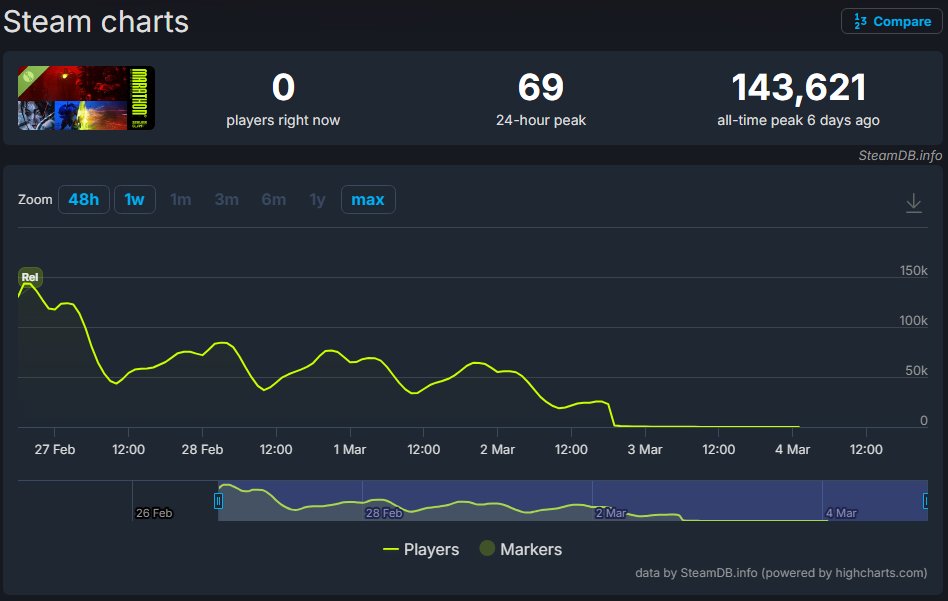Click the 150k y-axis label
The width and height of the screenshot is (948, 601).
(914, 270)
